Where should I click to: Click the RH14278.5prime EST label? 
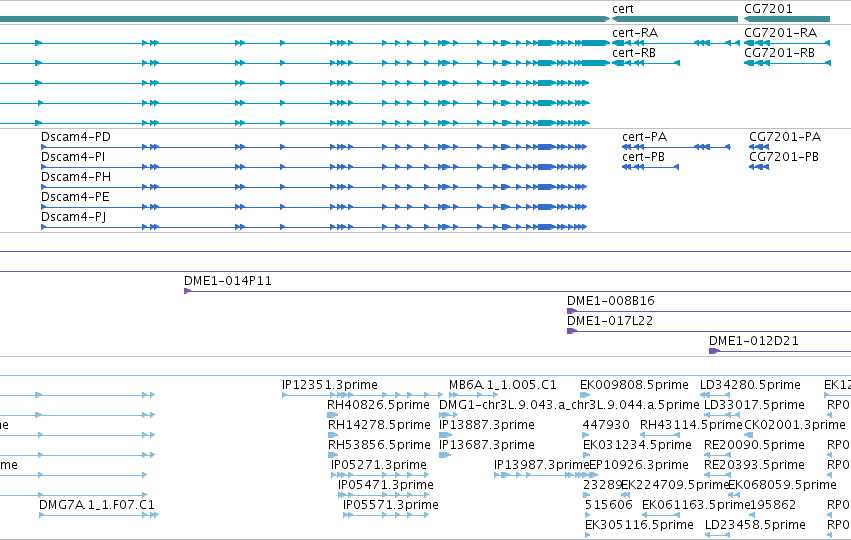(x=379, y=425)
